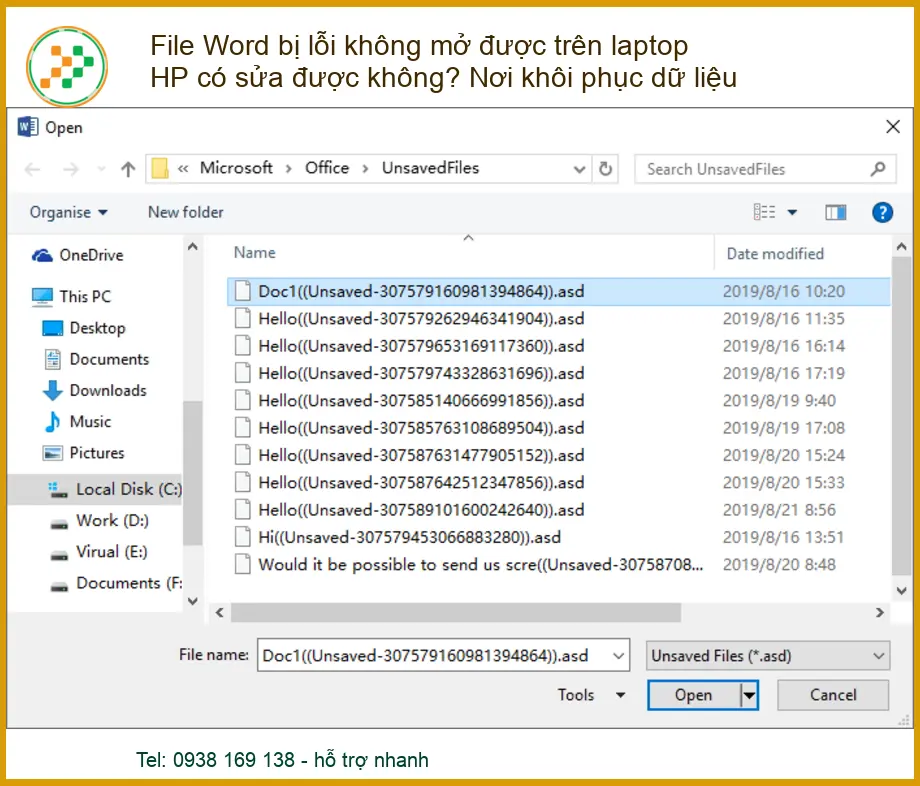920x786 pixels.
Task: Select Hello file modified 2019/8/16 17:19
Action: tap(558, 374)
